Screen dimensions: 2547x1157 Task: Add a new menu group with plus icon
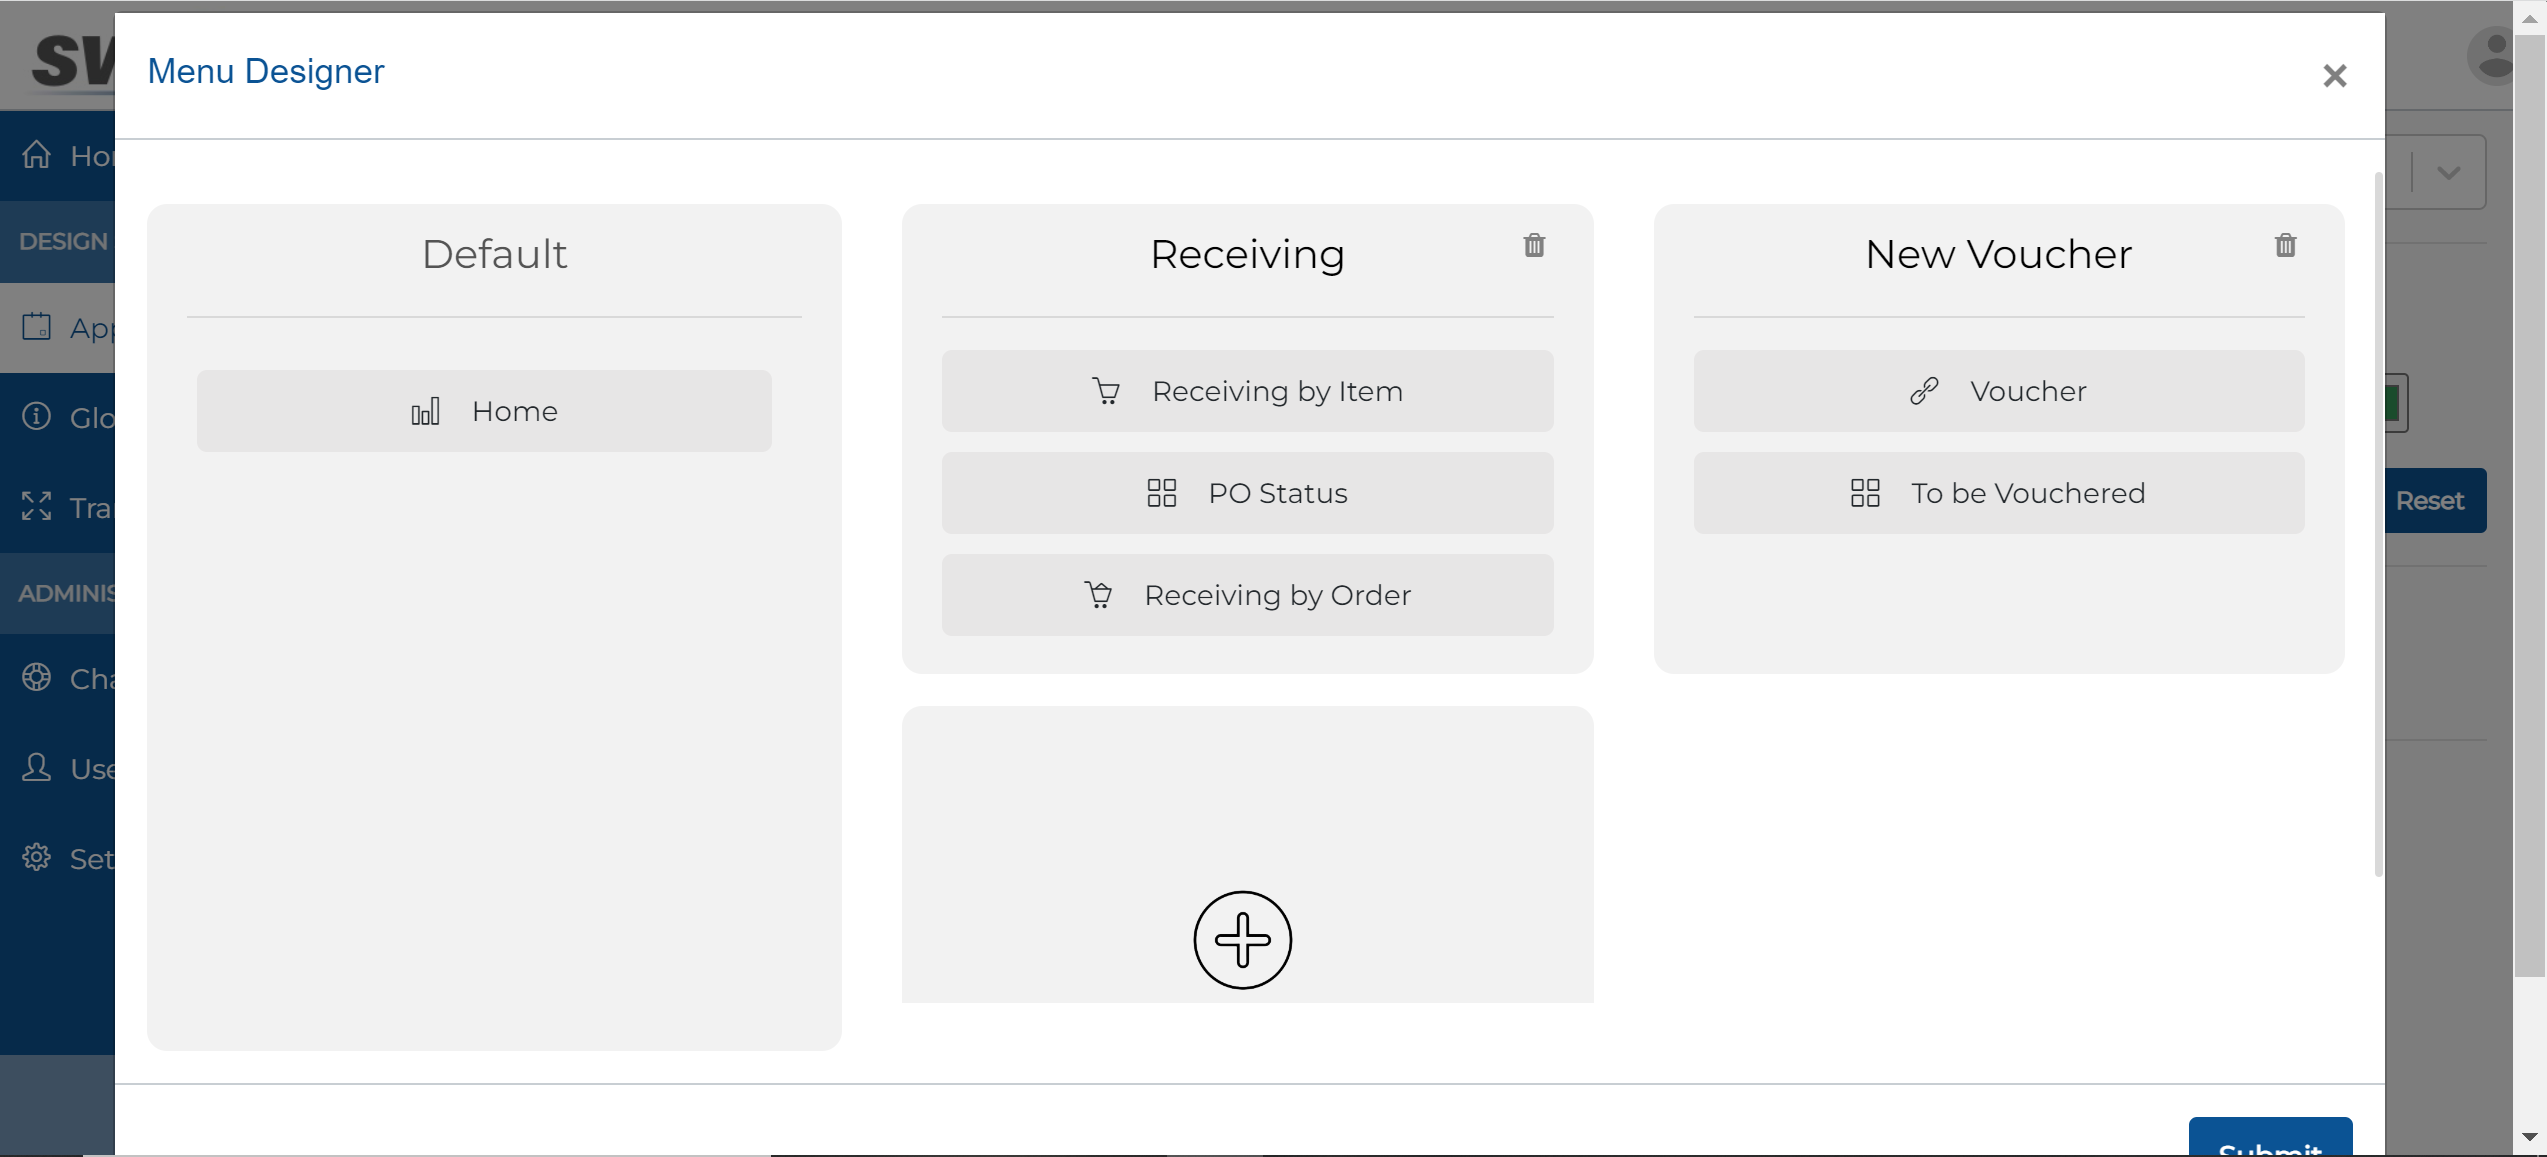[x=1242, y=940]
